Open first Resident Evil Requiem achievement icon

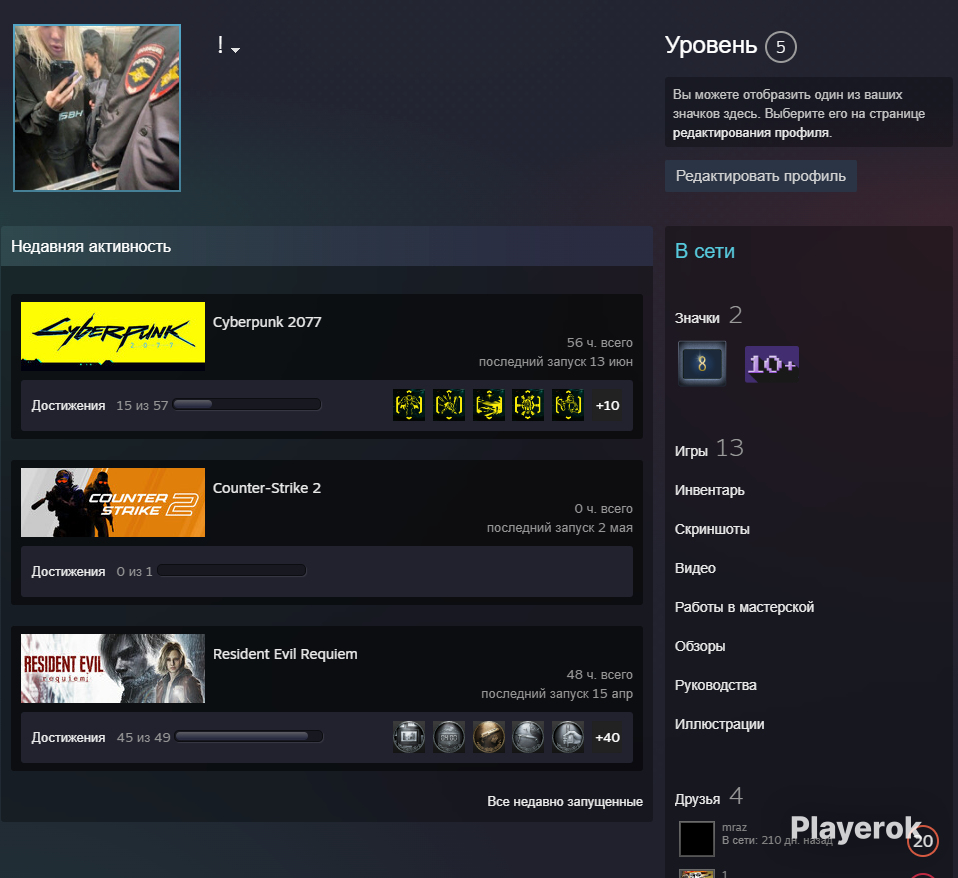pyautogui.click(x=409, y=737)
